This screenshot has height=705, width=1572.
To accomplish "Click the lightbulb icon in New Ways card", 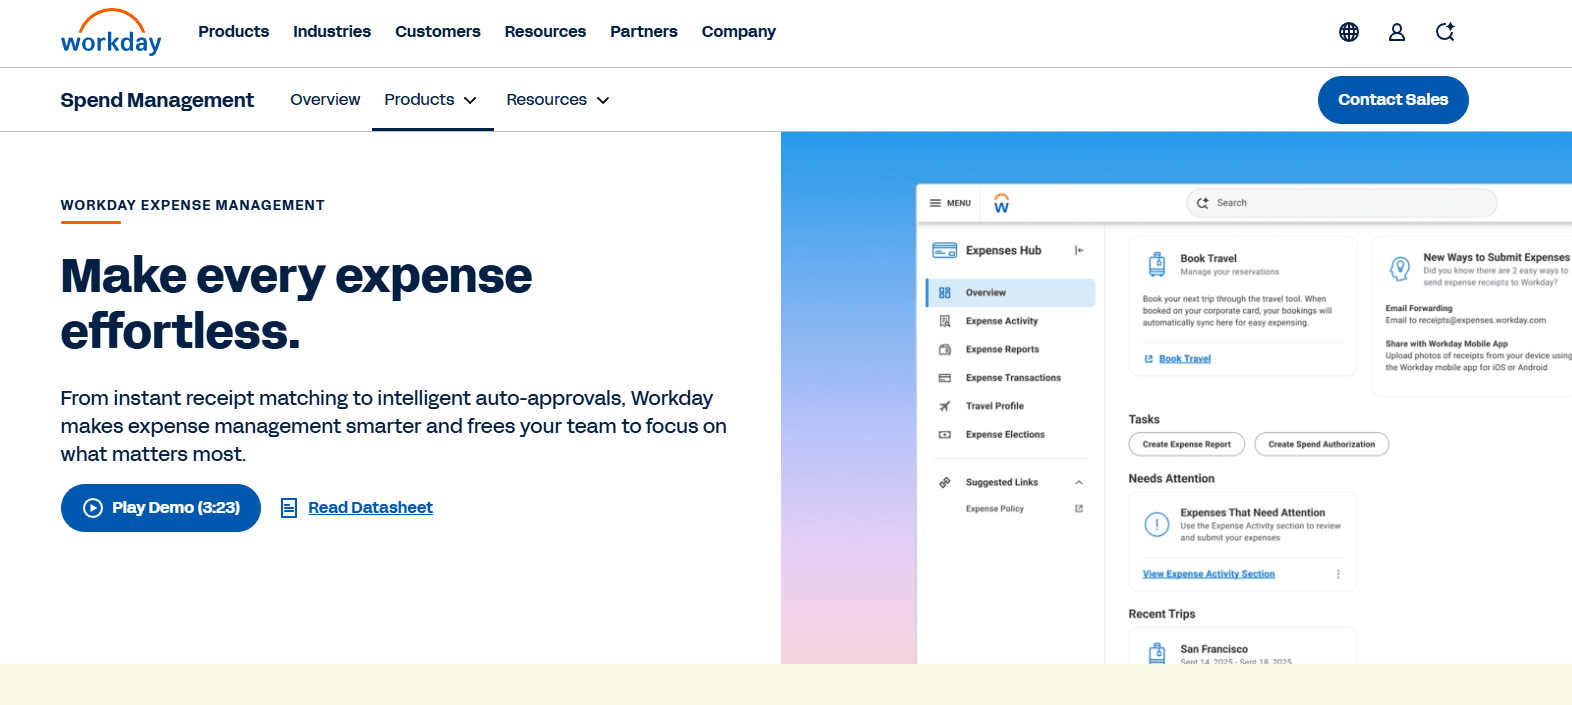I will click(x=1400, y=268).
